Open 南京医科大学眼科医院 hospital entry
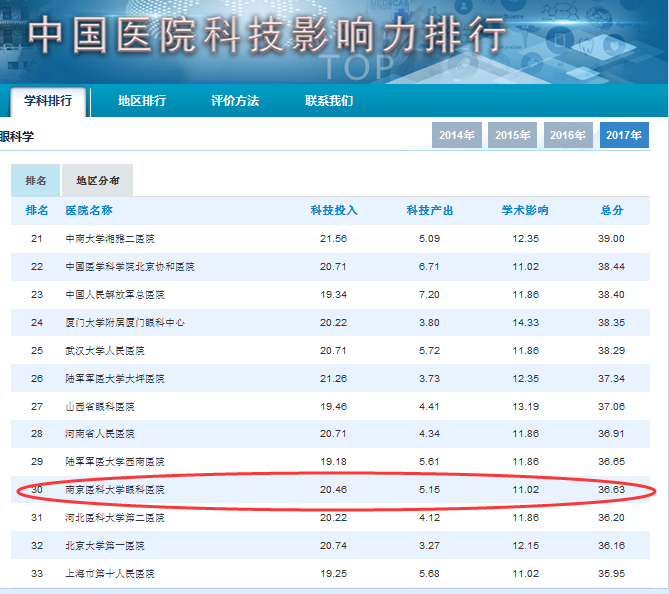The width and height of the screenshot is (669, 594). (115, 491)
